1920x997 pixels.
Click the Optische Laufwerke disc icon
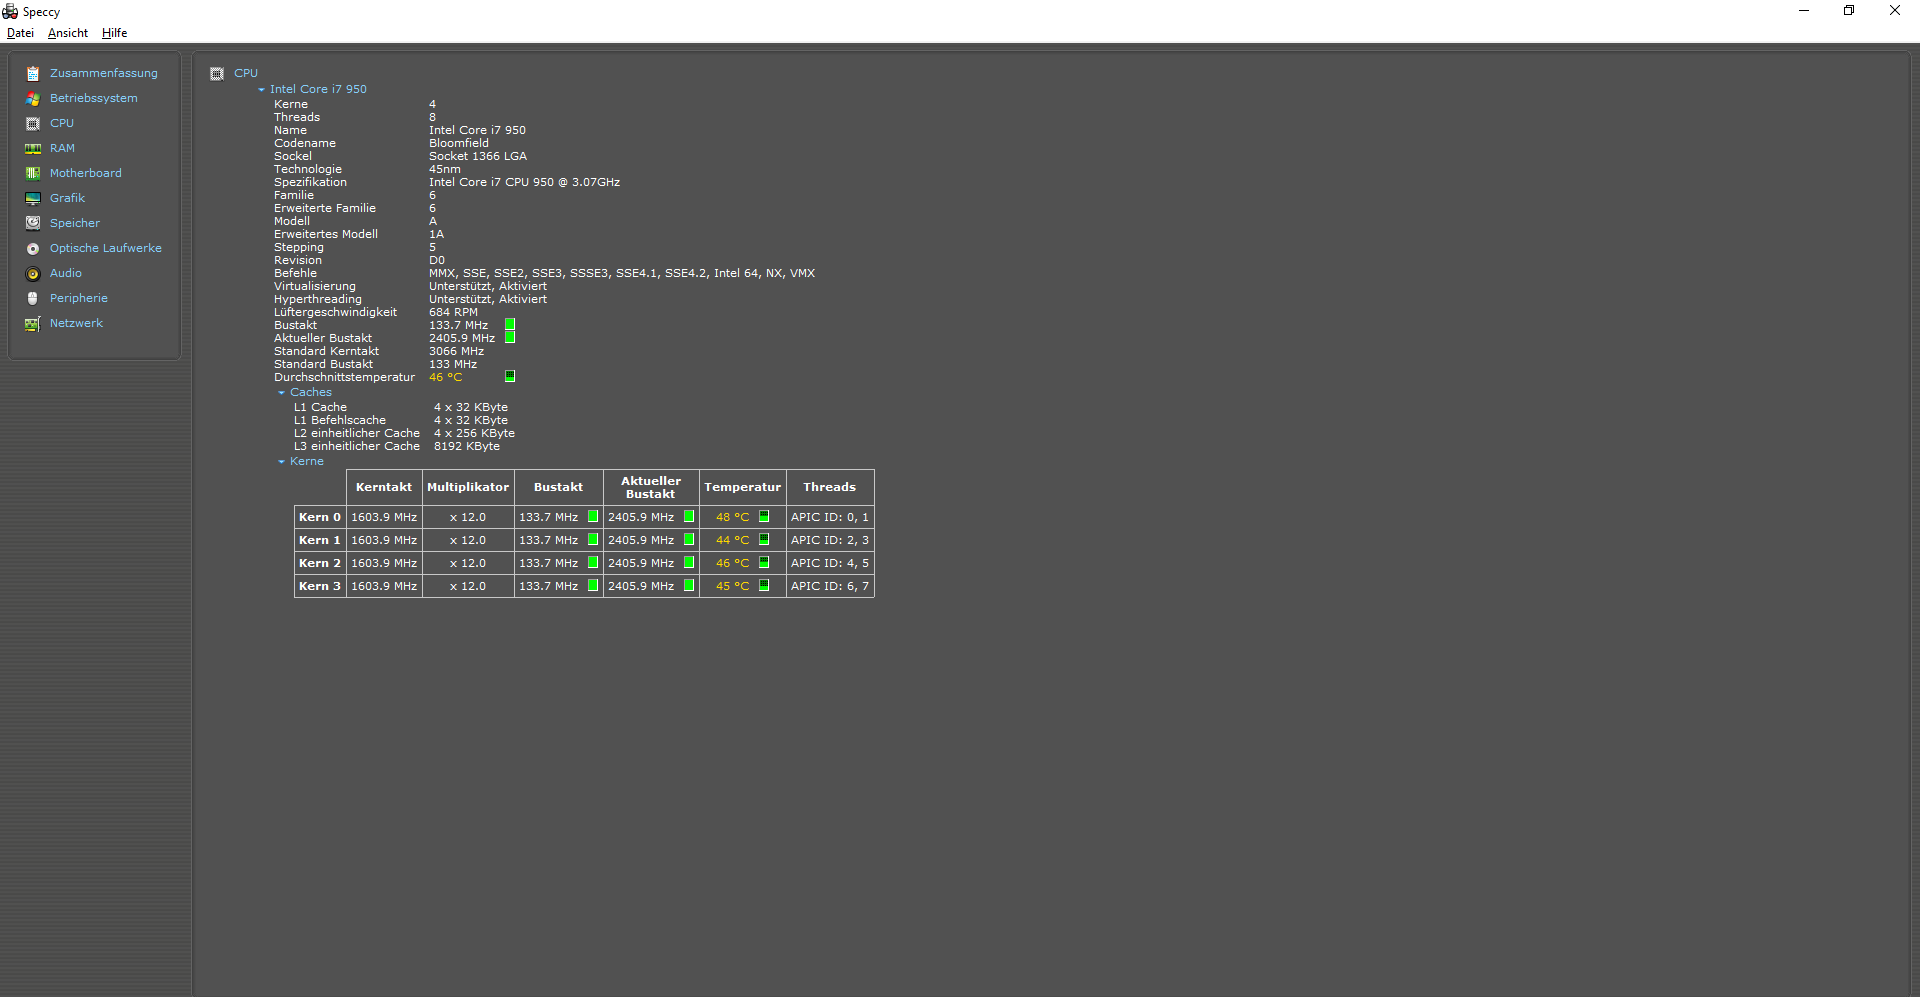click(x=33, y=249)
